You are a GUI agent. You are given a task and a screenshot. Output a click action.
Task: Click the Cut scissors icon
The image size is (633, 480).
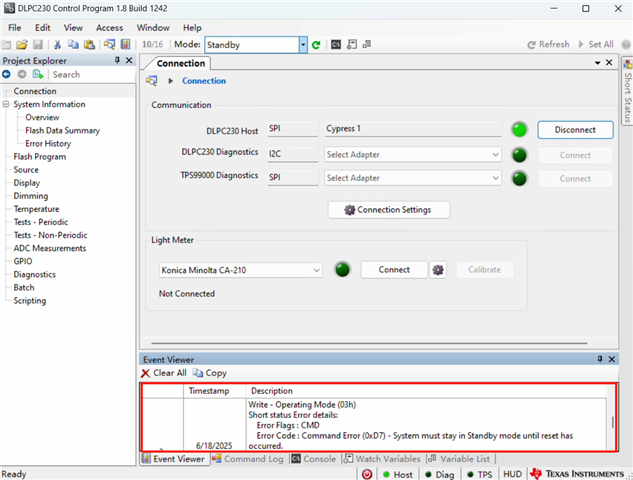click(57, 44)
